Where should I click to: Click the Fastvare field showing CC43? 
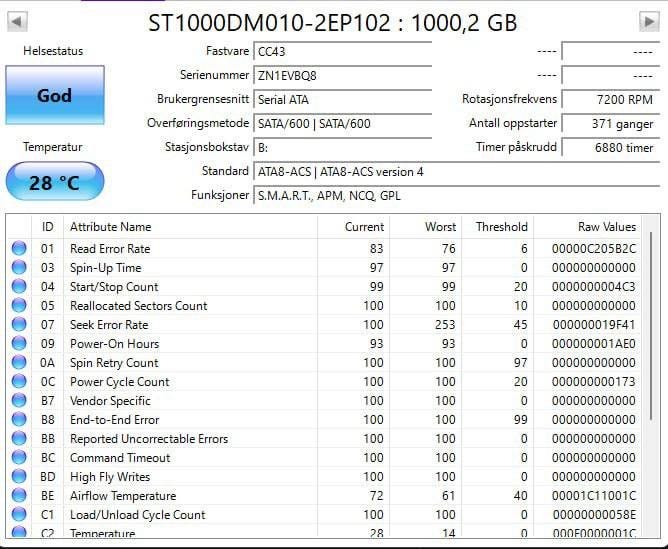[343, 52]
